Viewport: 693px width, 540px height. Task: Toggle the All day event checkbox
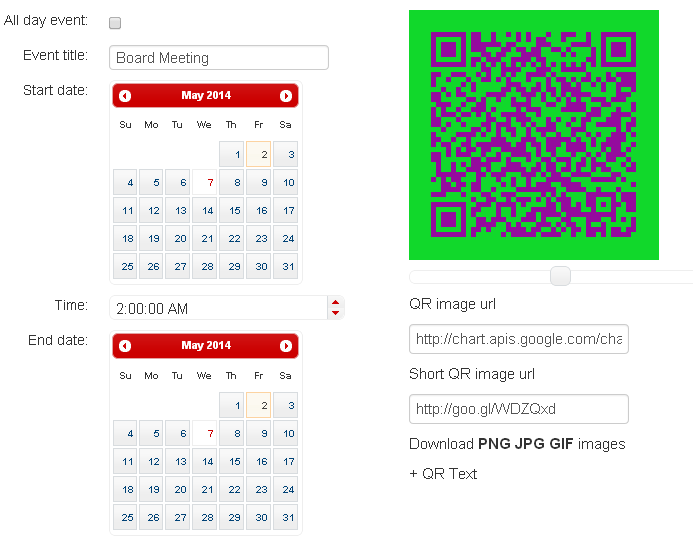point(115,23)
